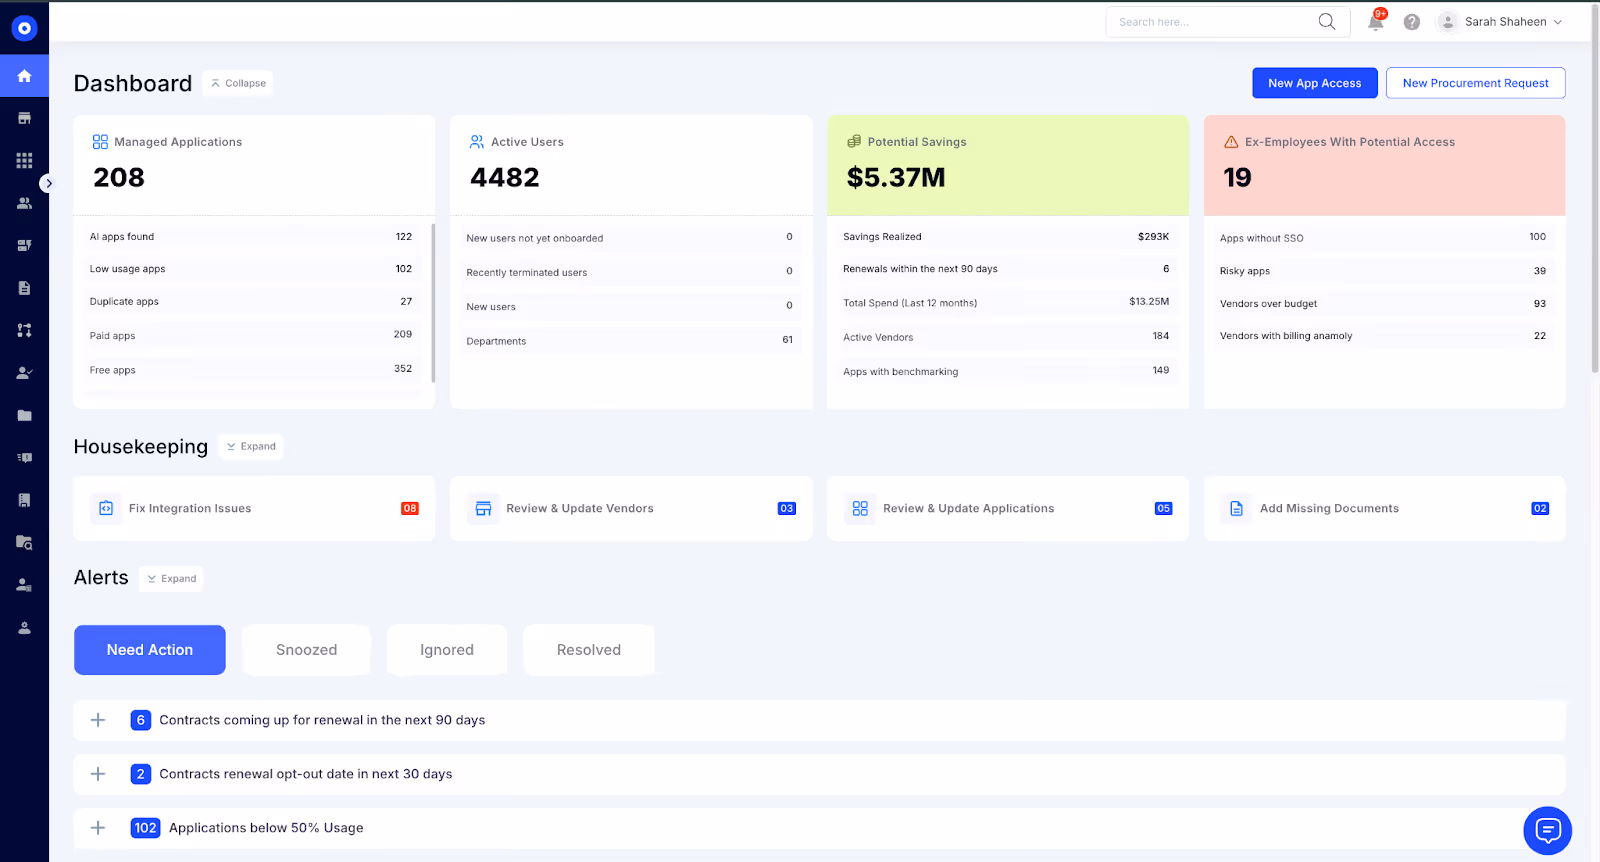This screenshot has width=1600, height=862.
Task: Click the Fix Integration Issues icon
Action: click(106, 508)
